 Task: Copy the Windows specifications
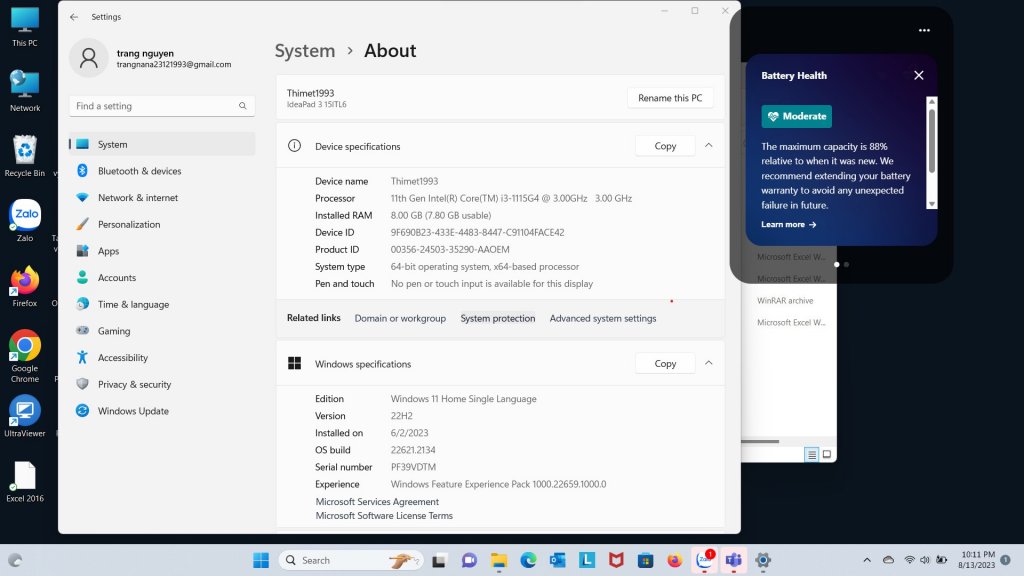click(x=665, y=364)
